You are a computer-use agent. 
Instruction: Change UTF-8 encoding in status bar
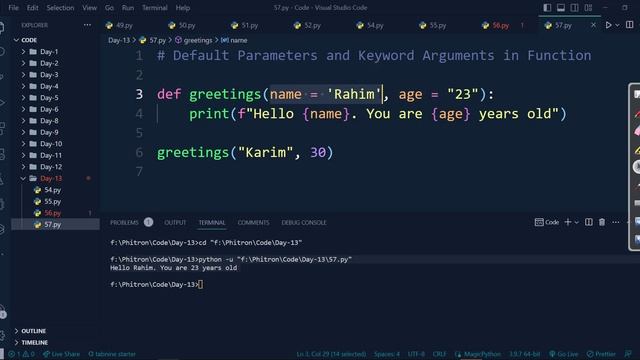coord(416,354)
